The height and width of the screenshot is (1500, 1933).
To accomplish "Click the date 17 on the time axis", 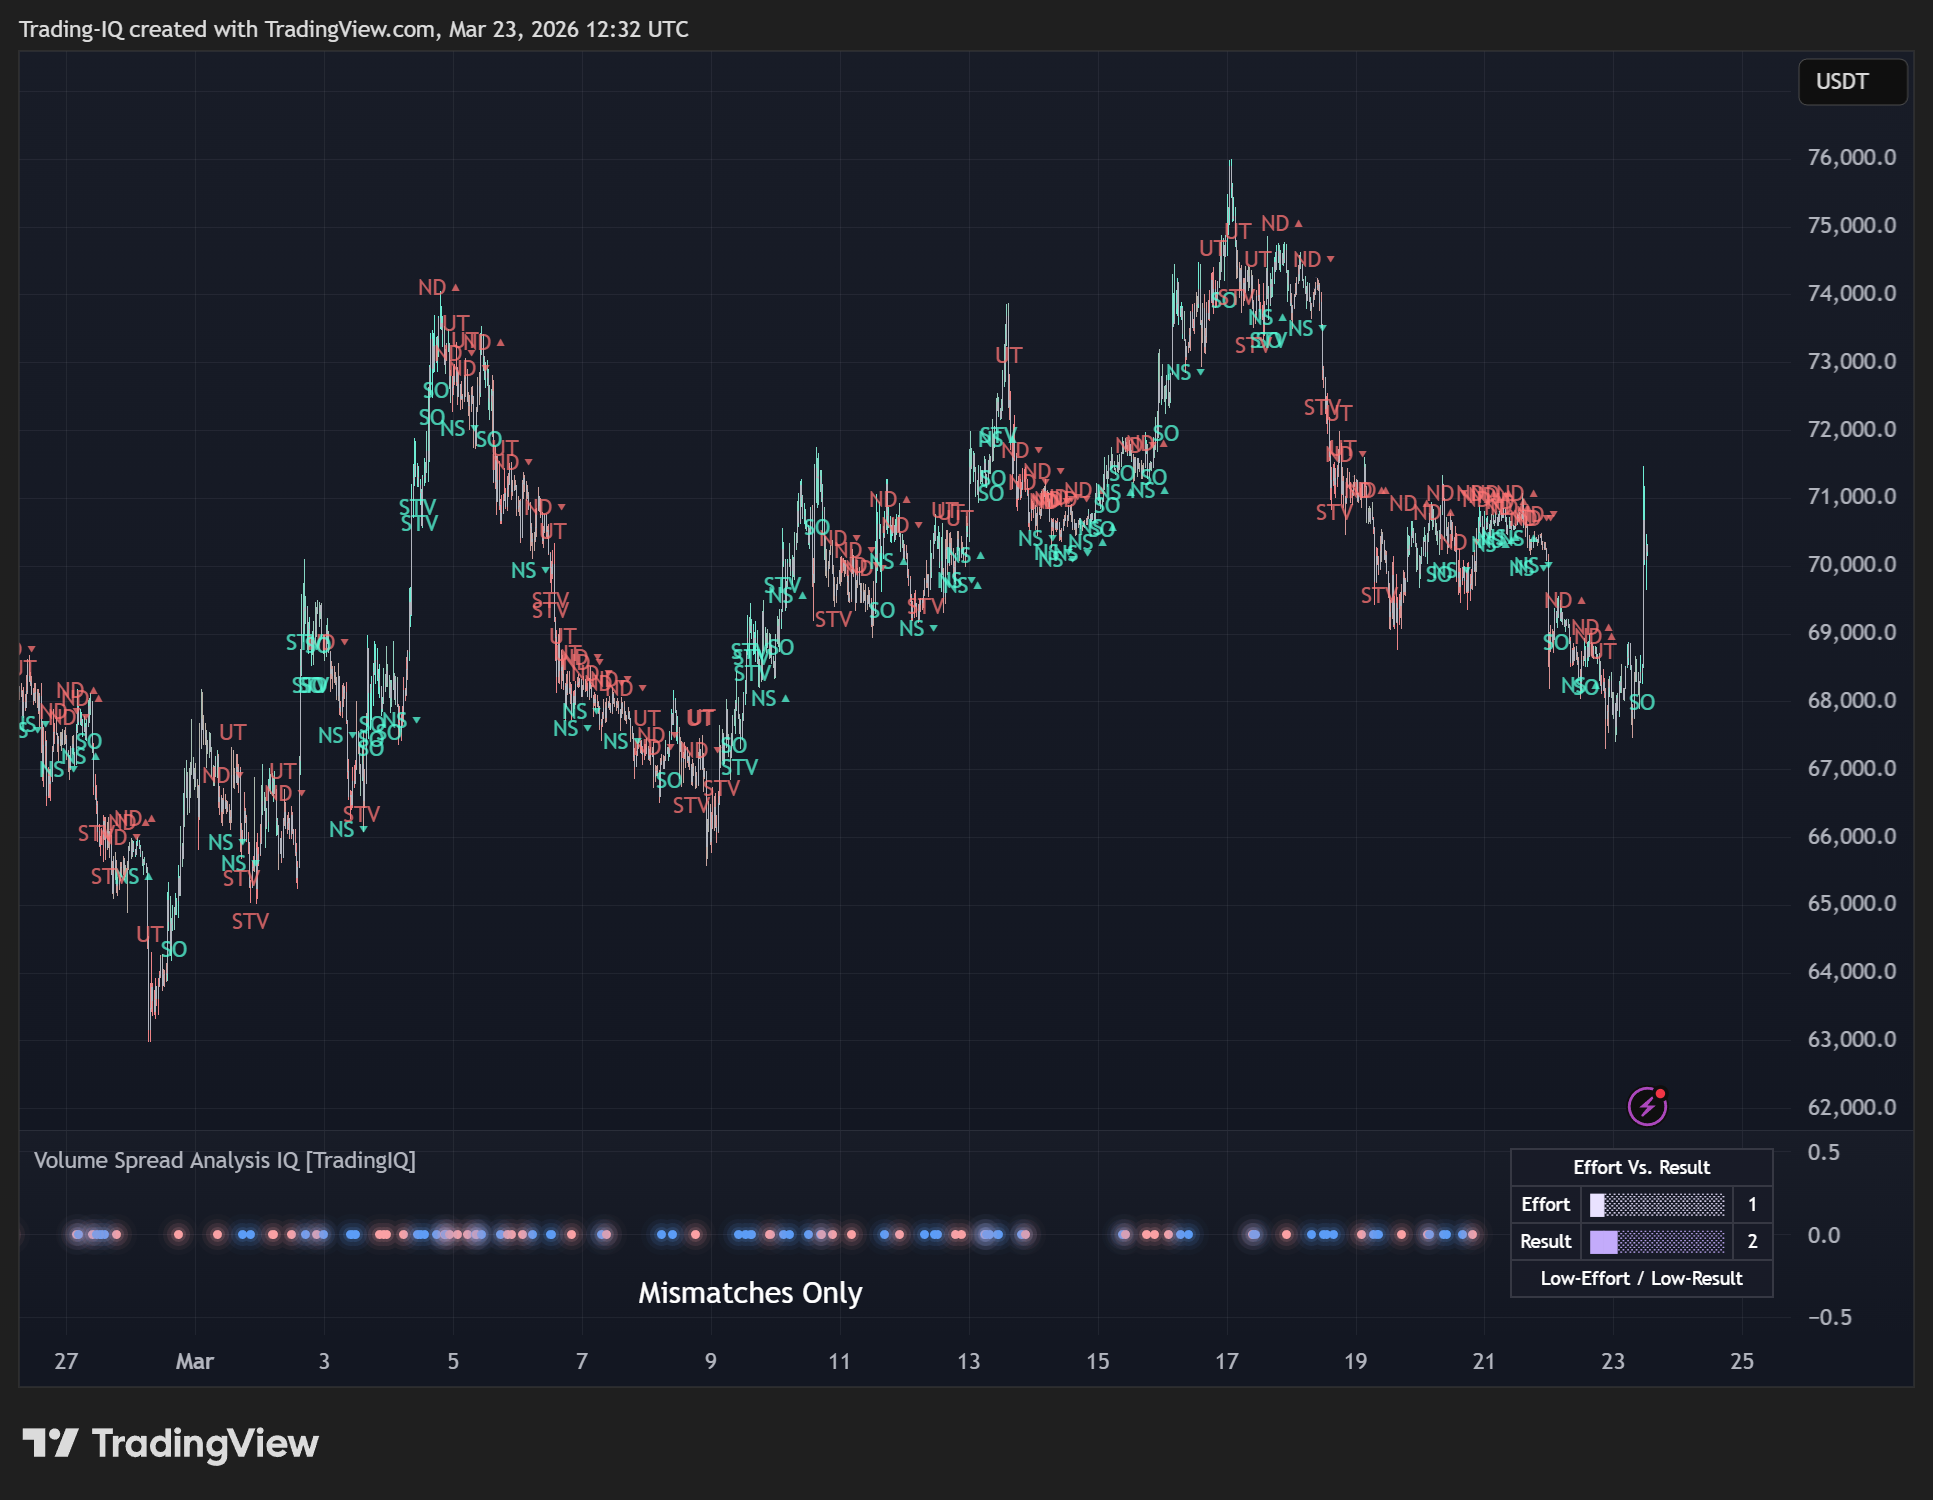I will [1226, 1361].
